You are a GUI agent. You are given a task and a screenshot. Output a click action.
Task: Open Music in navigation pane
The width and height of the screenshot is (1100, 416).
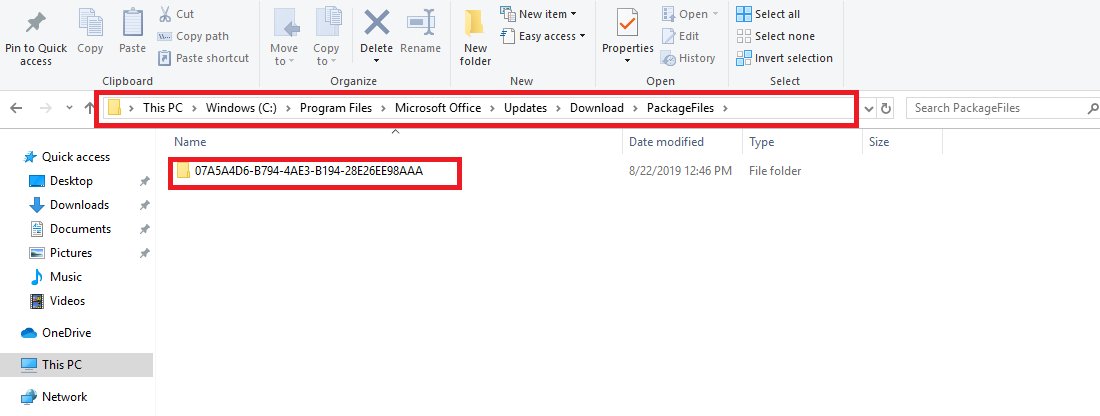[x=56, y=276]
